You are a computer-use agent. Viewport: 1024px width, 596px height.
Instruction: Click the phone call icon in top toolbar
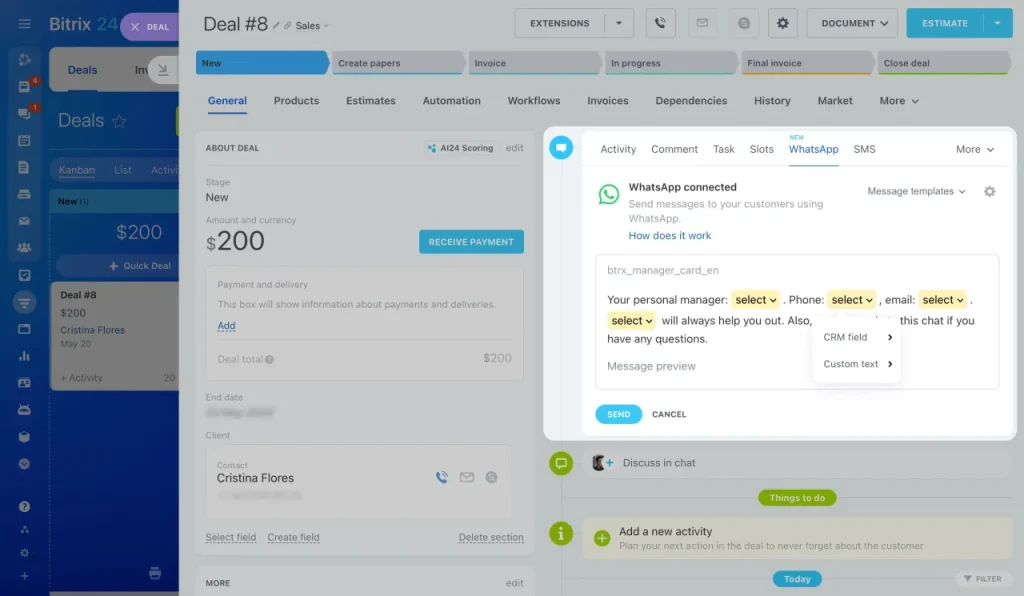660,24
